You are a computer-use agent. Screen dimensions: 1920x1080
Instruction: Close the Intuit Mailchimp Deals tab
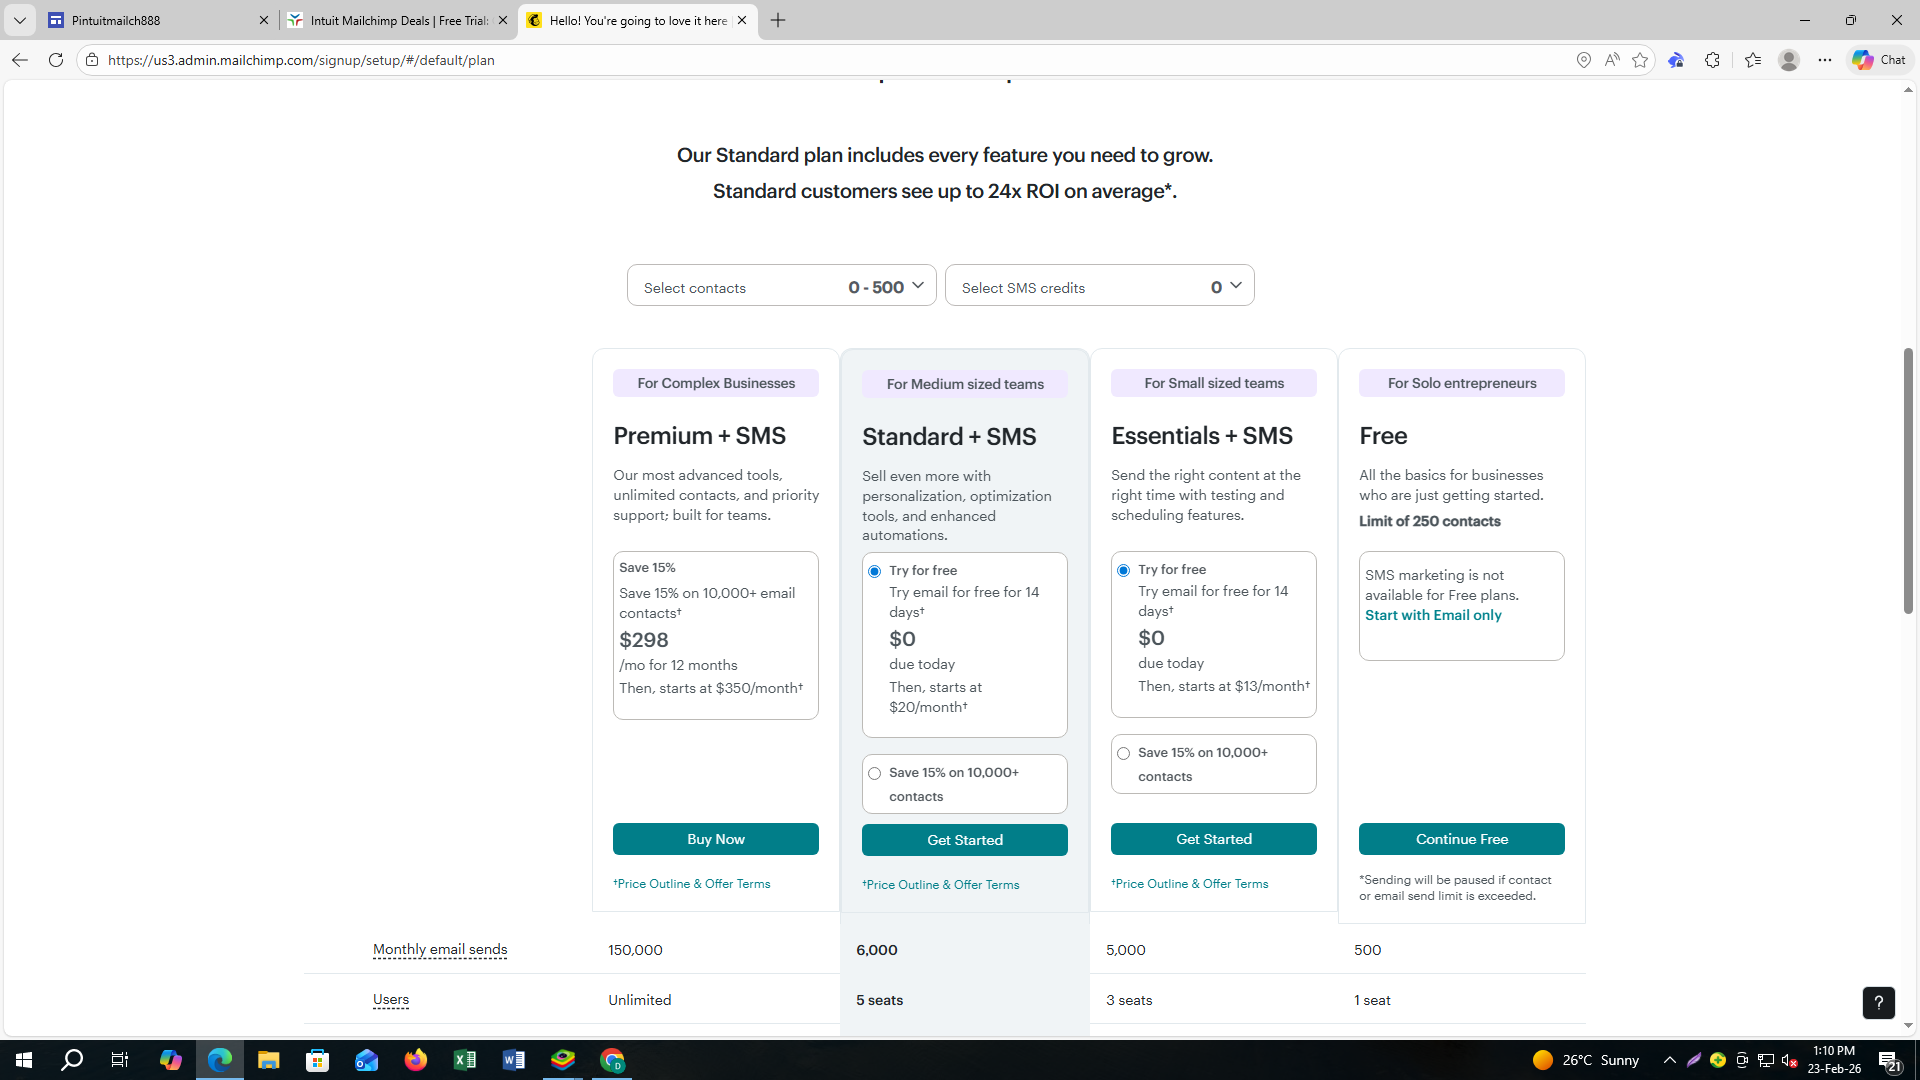[502, 20]
